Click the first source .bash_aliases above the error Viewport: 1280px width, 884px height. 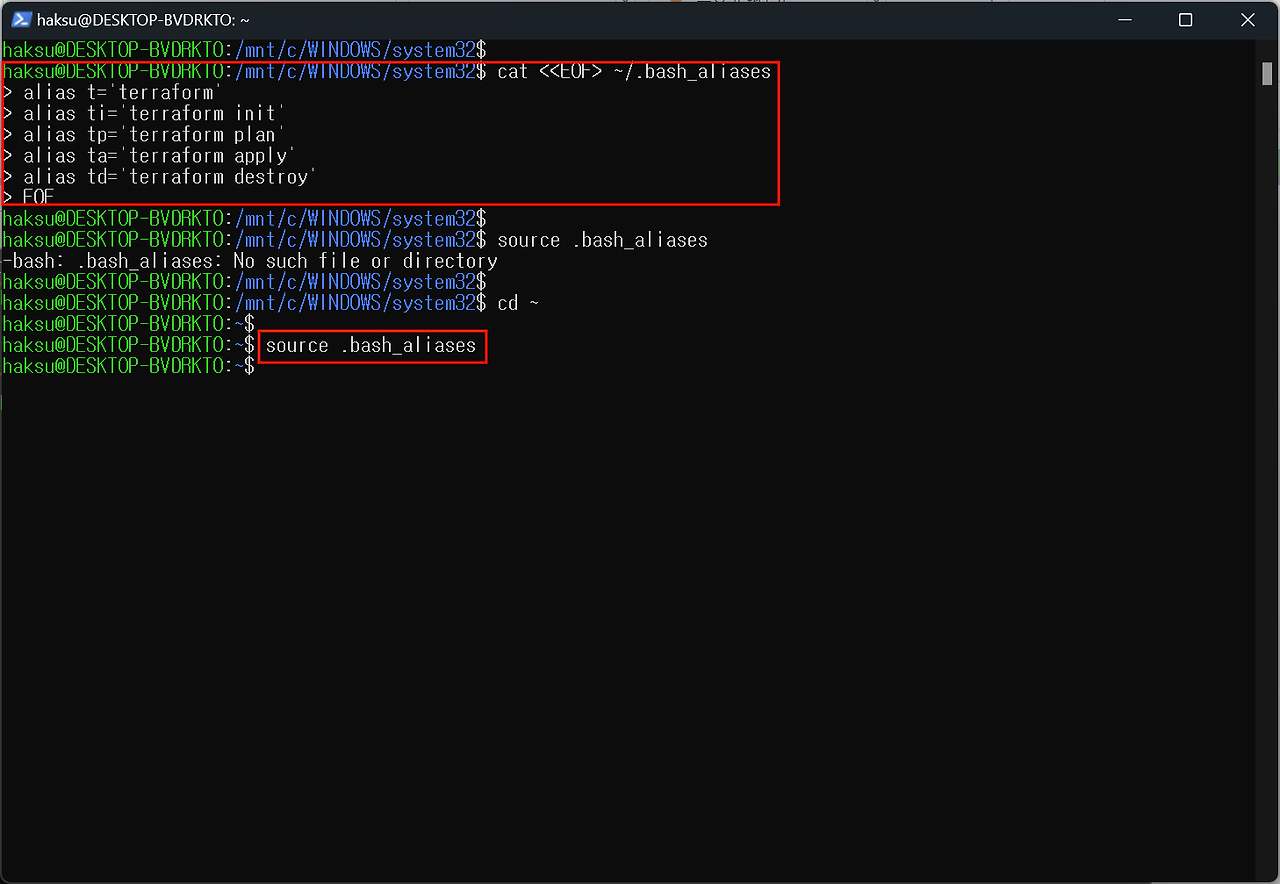pyautogui.click(x=602, y=240)
